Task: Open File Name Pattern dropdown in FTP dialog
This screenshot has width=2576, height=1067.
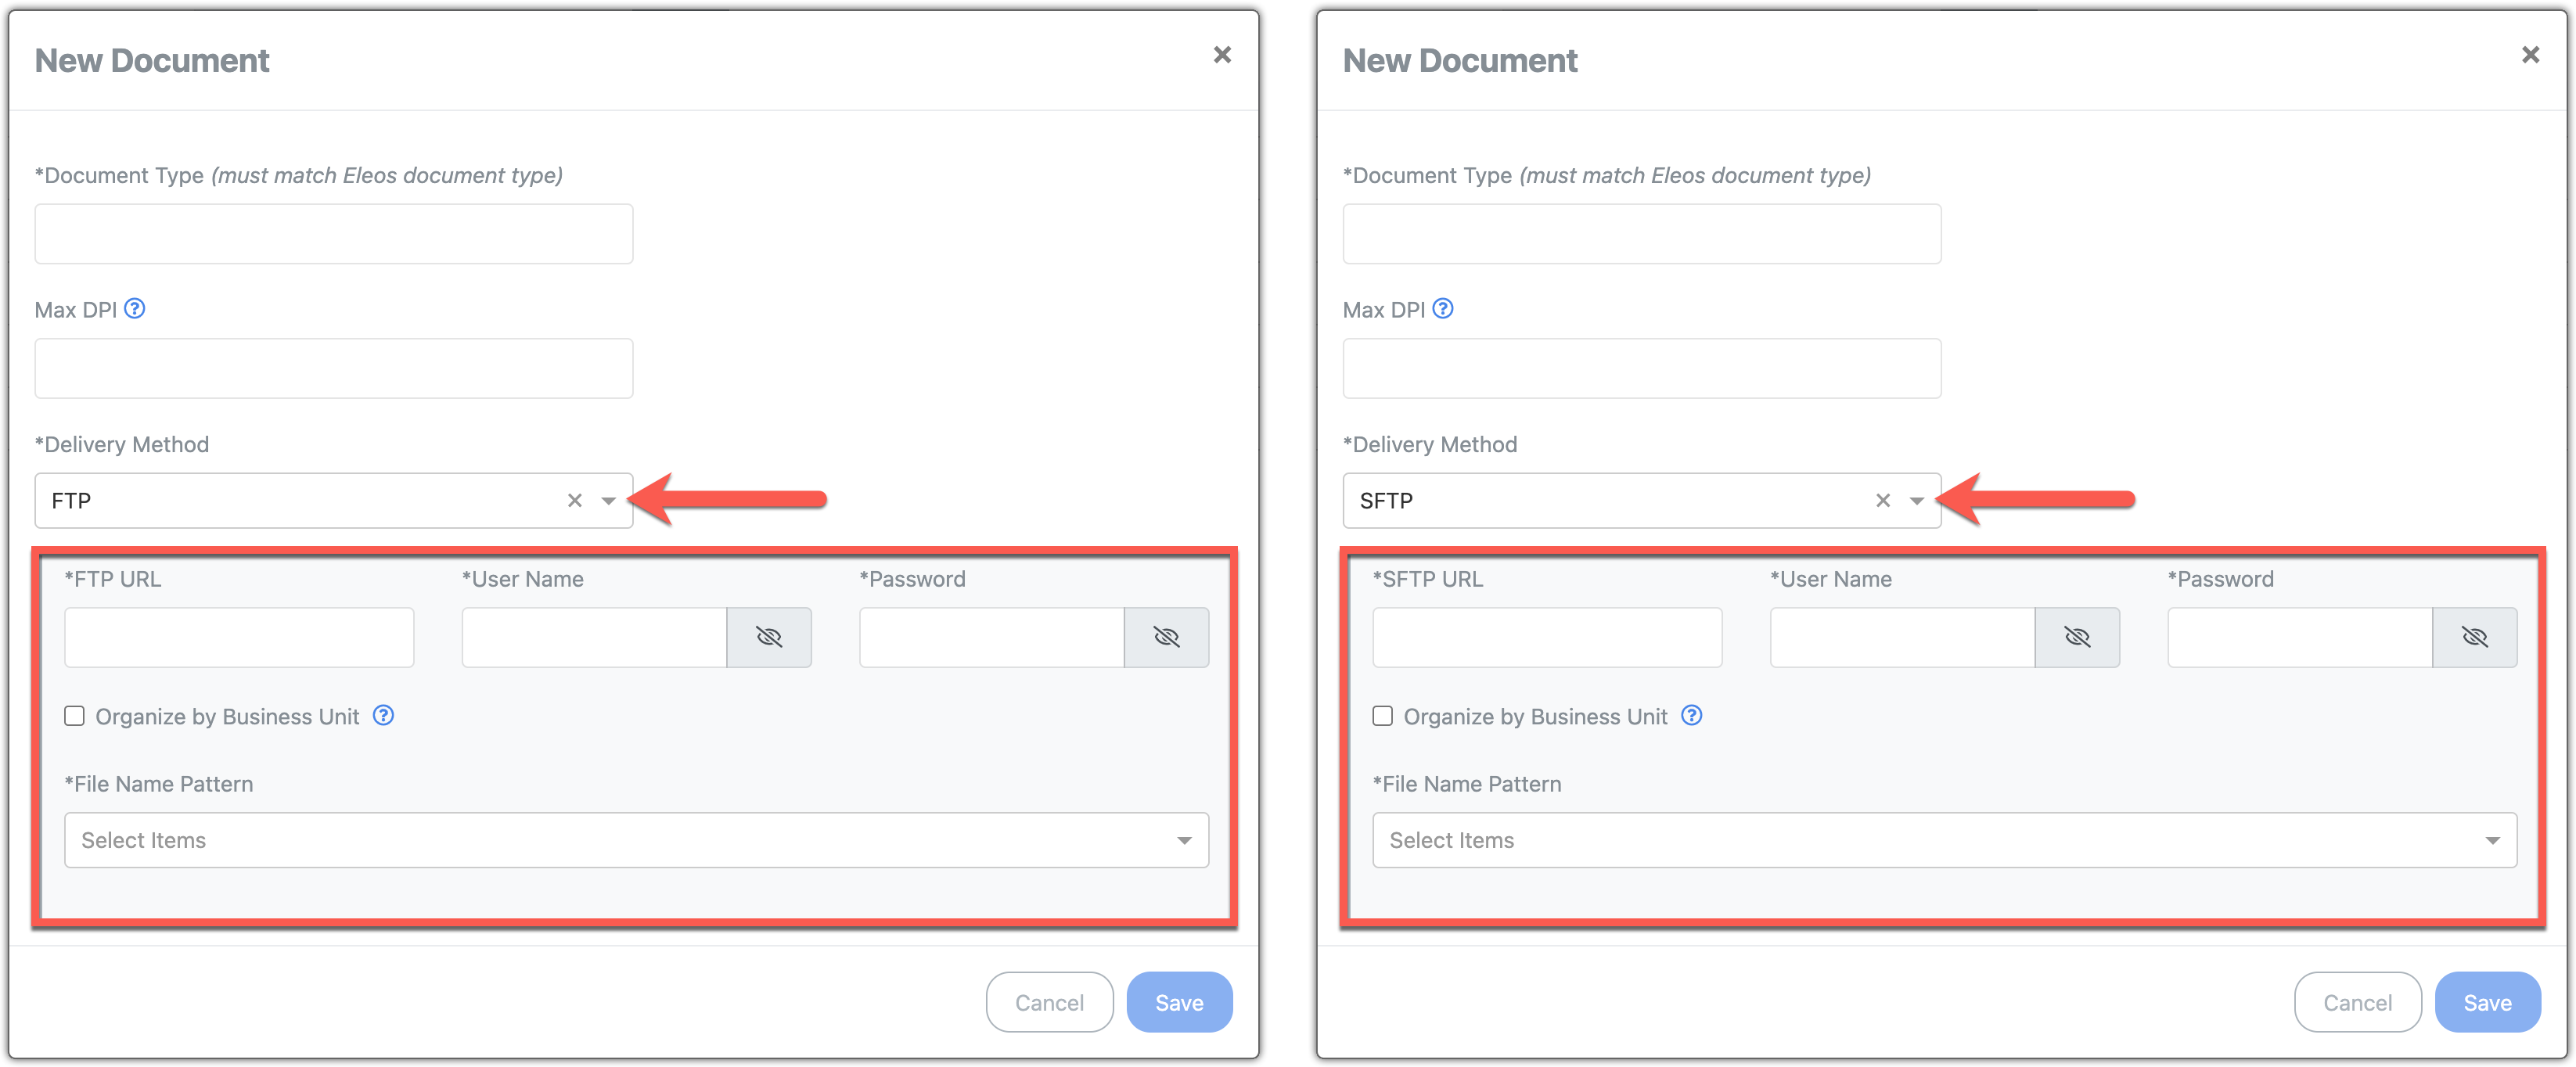Action: click(x=636, y=840)
